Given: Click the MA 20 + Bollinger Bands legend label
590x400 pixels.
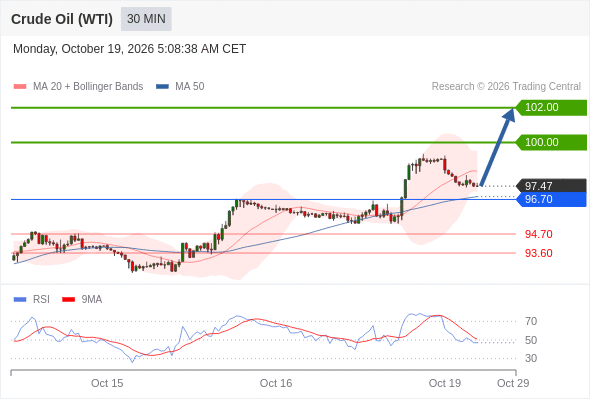Looking at the screenshot, I should [88, 87].
